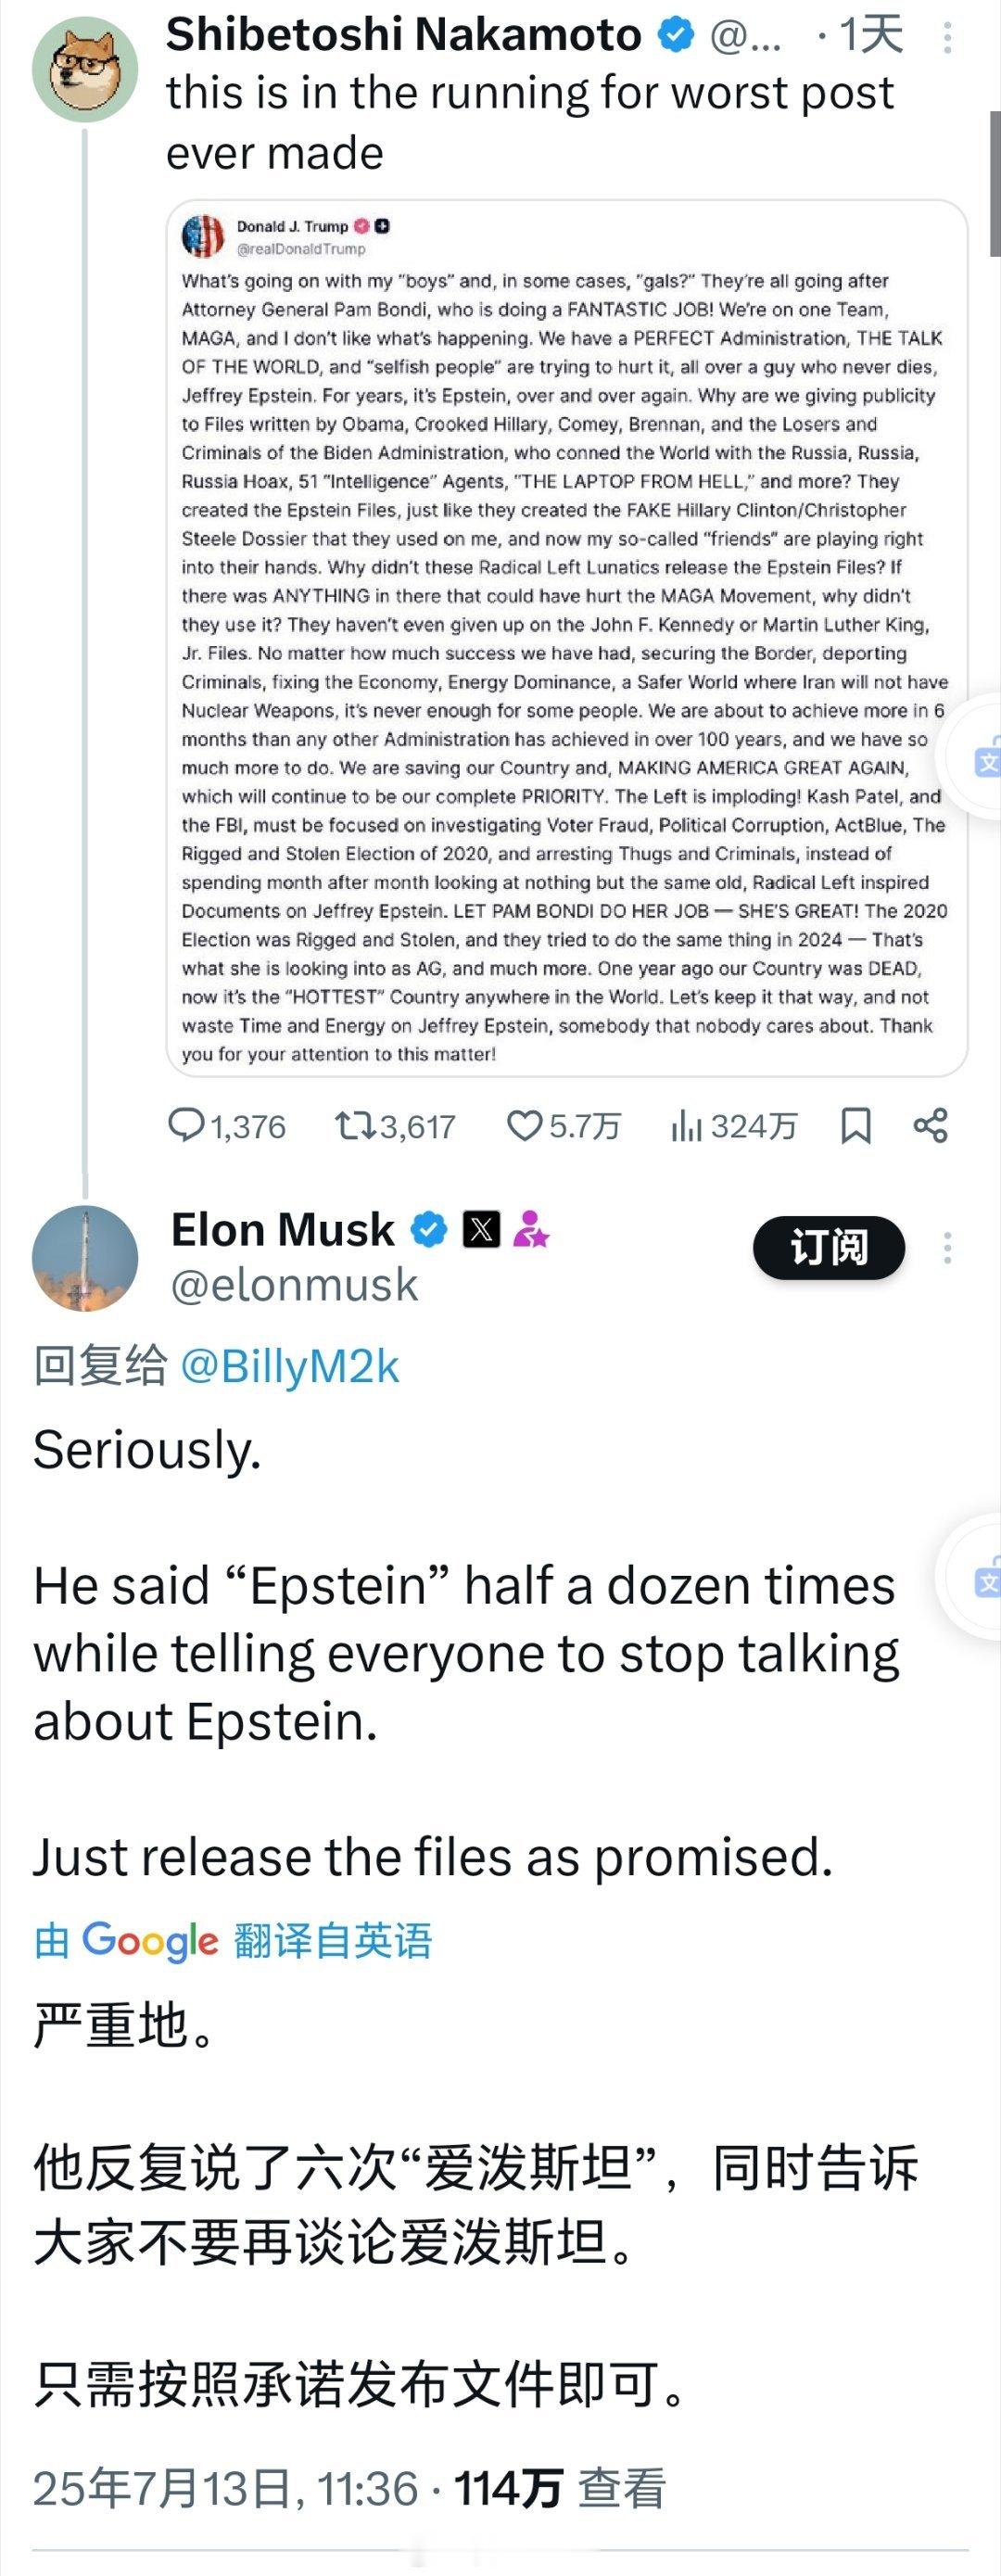Share Shibetoshi Nakamoto's post
Viewport: 1001px width, 2576px height.
click(x=930, y=1126)
